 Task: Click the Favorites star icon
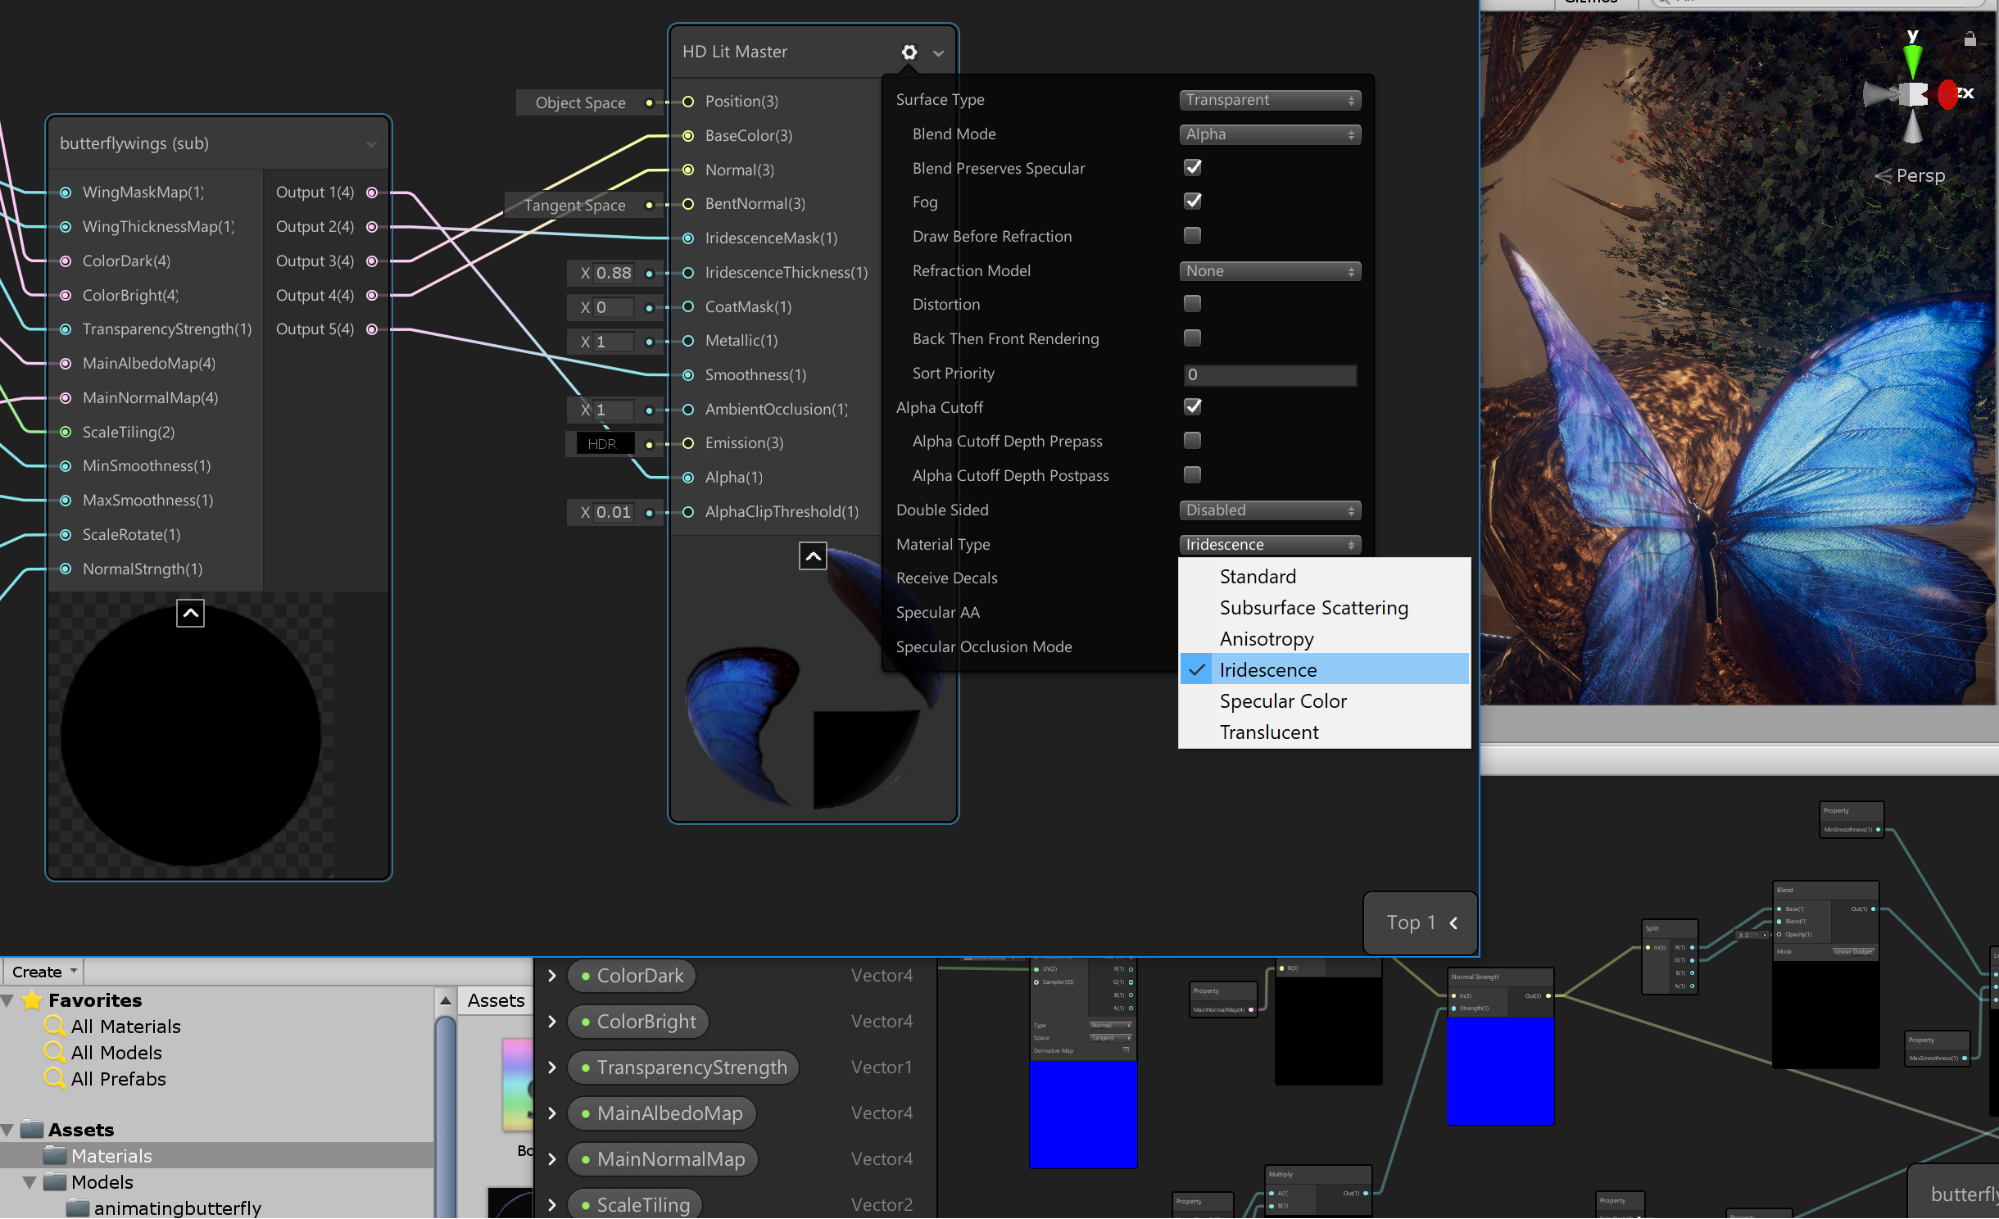point(32,1000)
